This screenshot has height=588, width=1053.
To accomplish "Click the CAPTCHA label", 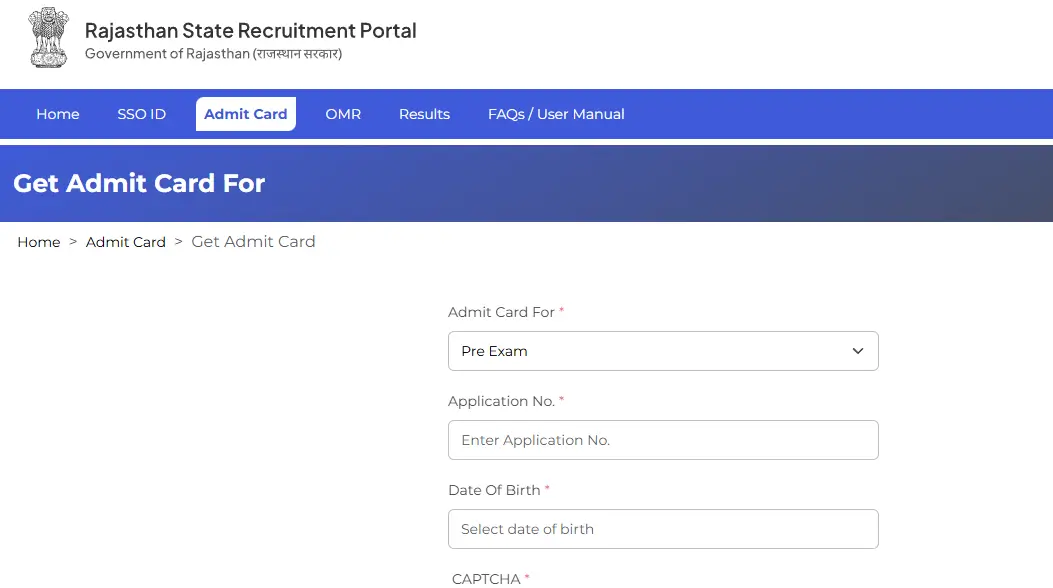I will (x=486, y=579).
